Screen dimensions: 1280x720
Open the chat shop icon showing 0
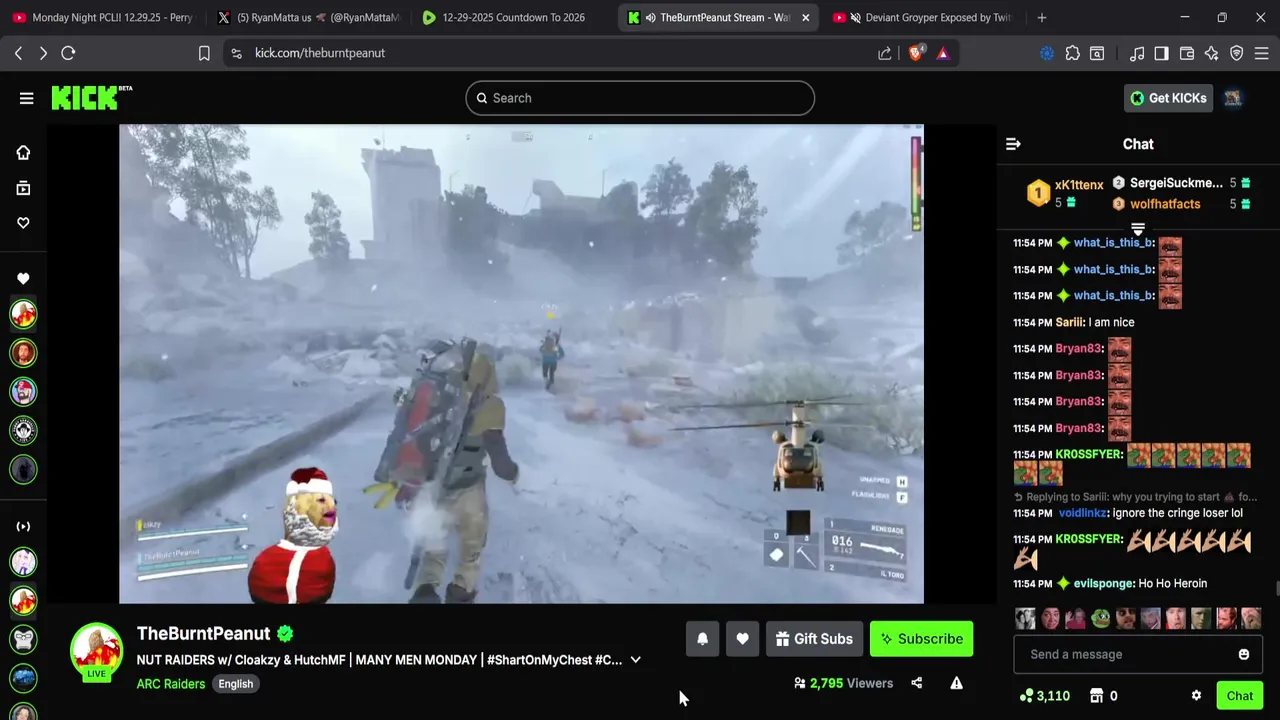point(1103,696)
